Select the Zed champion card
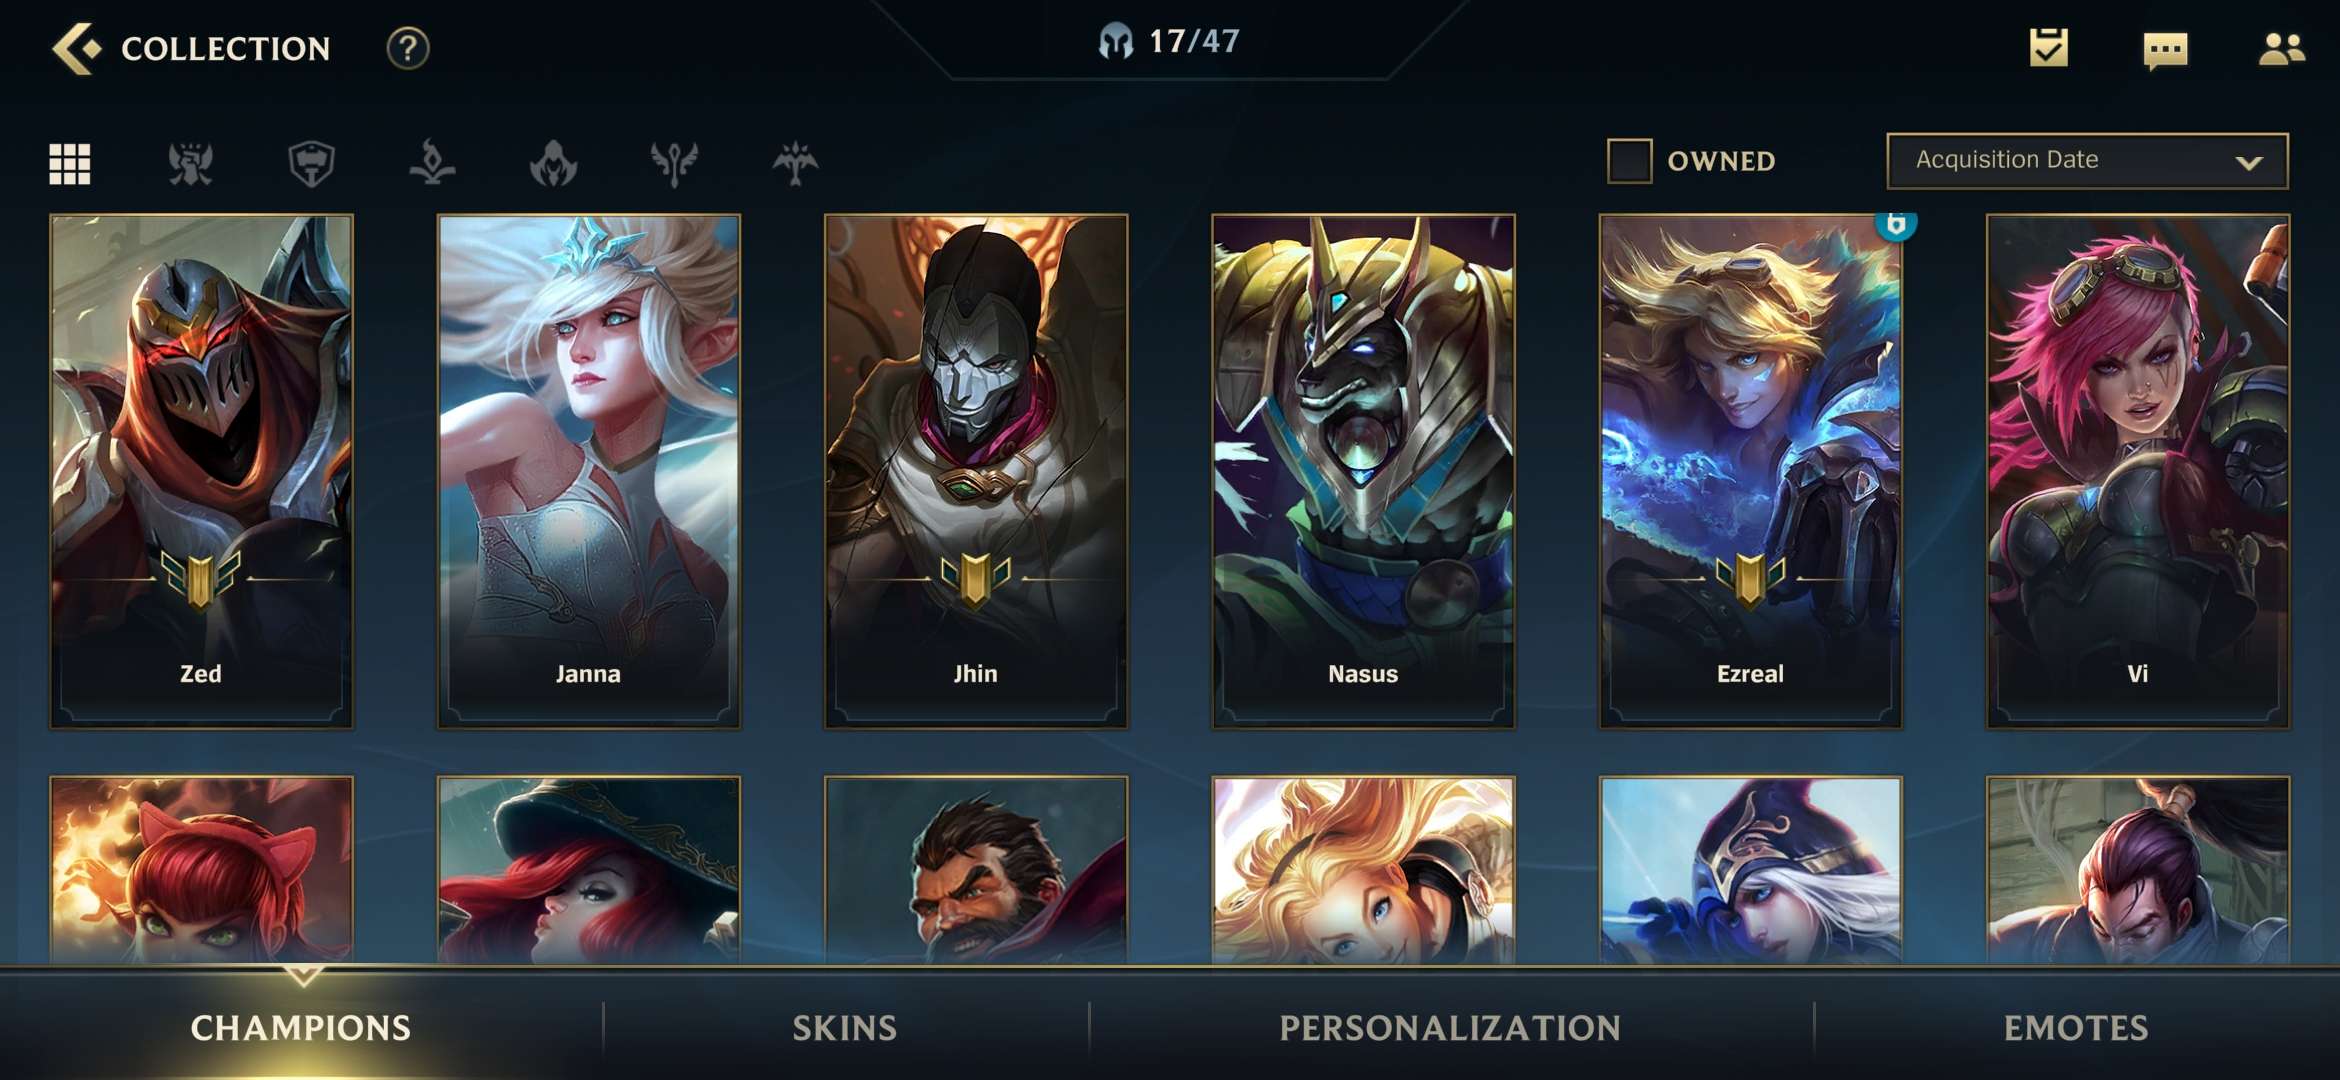This screenshot has height=1080, width=2340. coord(201,471)
